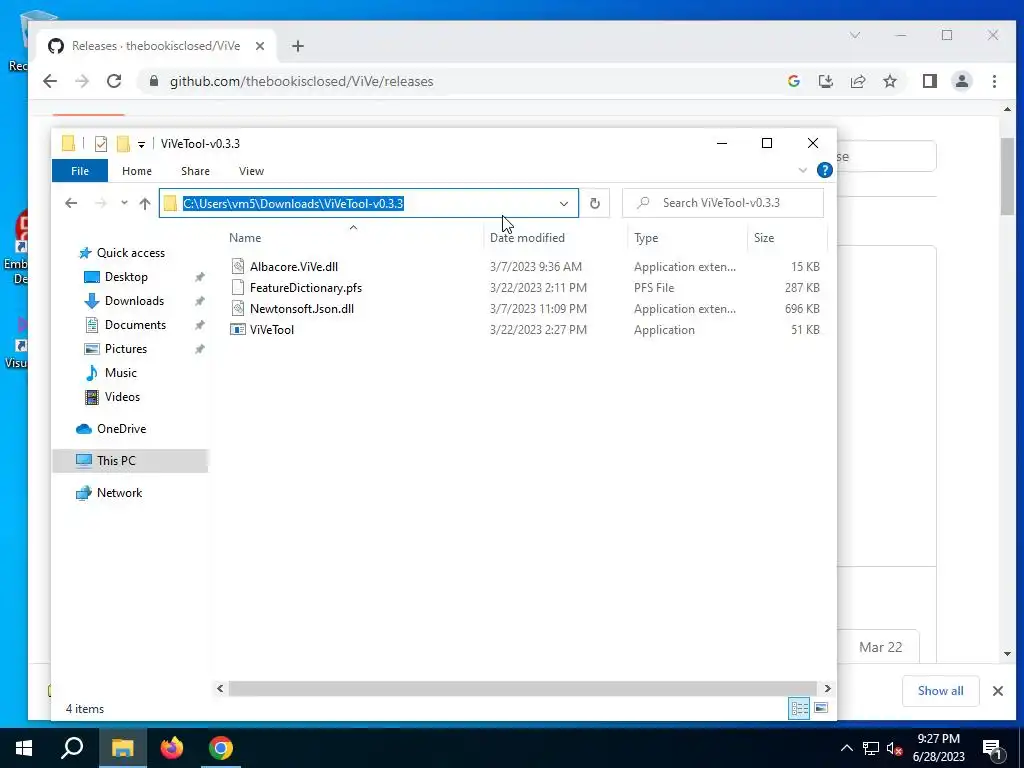Viewport: 1024px width, 768px height.
Task: Open the recent locations dropdown
Action: pos(124,203)
